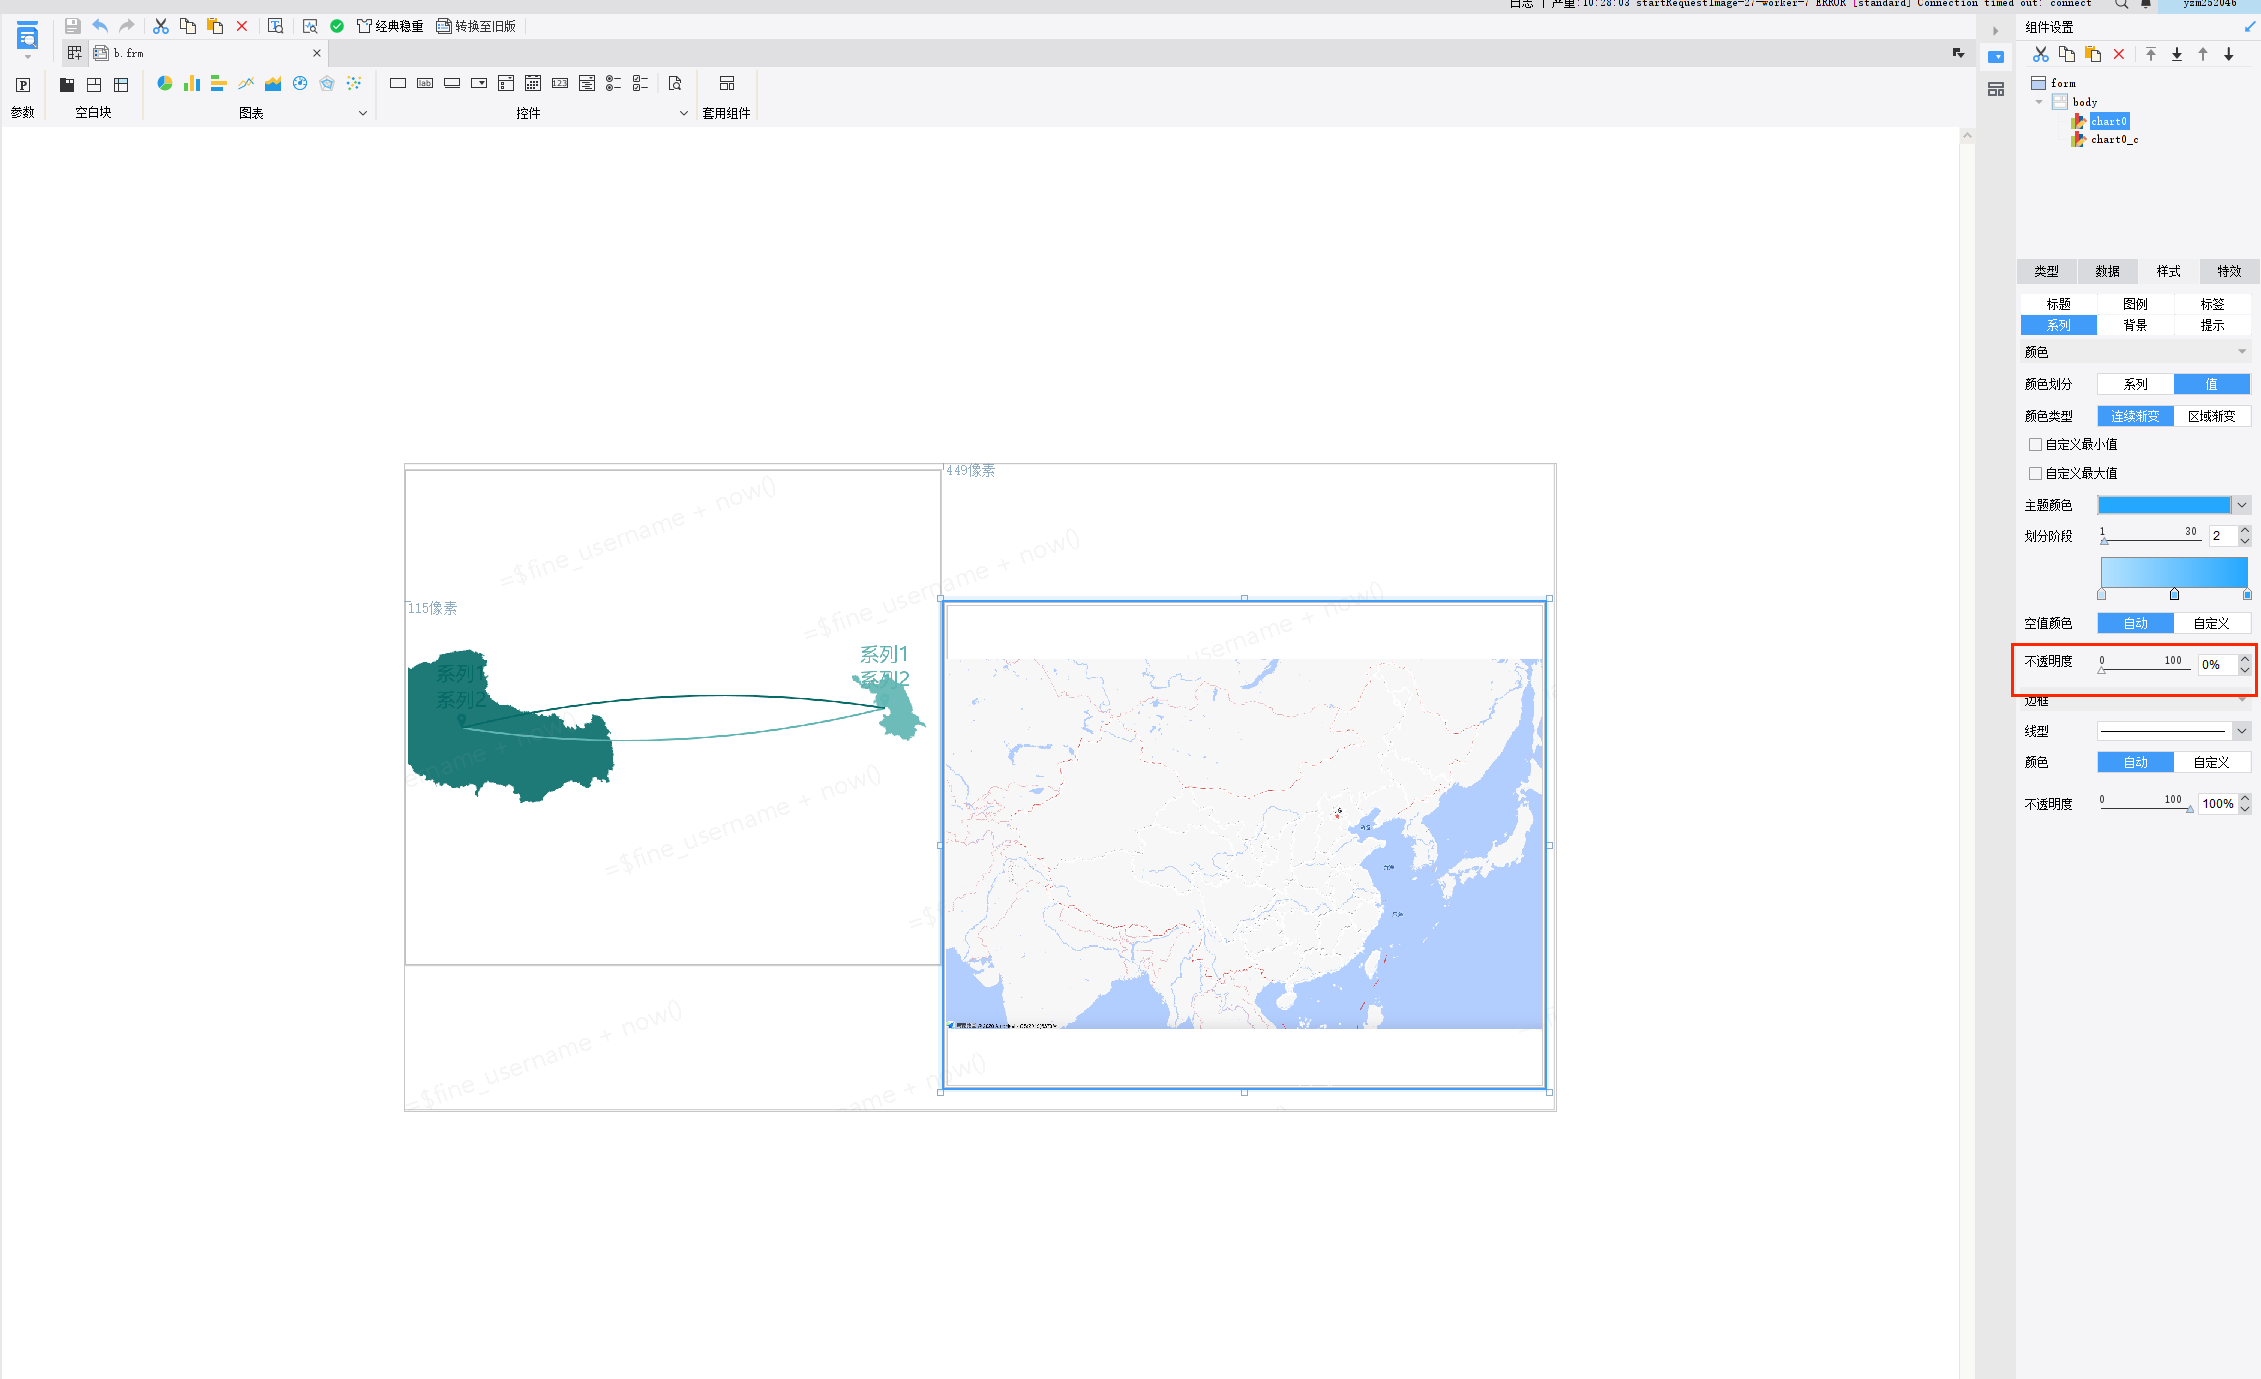
Task: Move component to top in panel
Action: click(2151, 55)
